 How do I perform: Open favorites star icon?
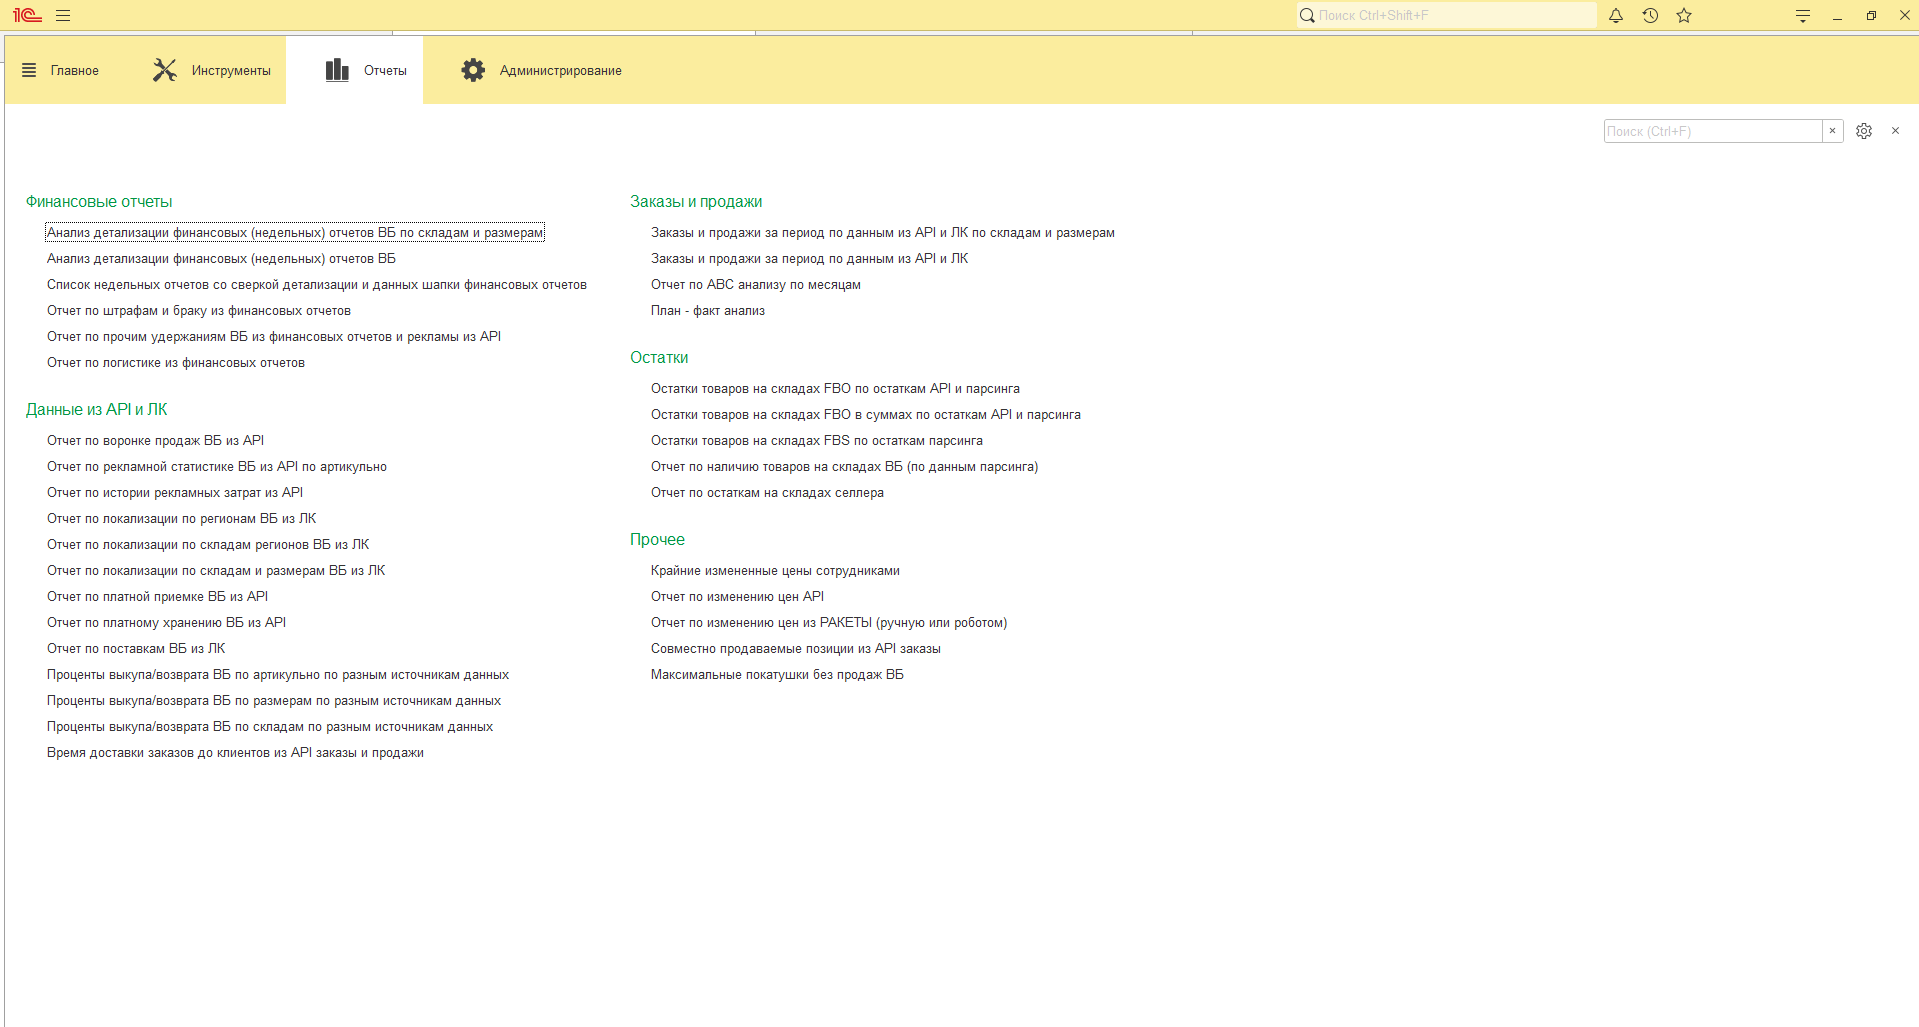coord(1684,15)
